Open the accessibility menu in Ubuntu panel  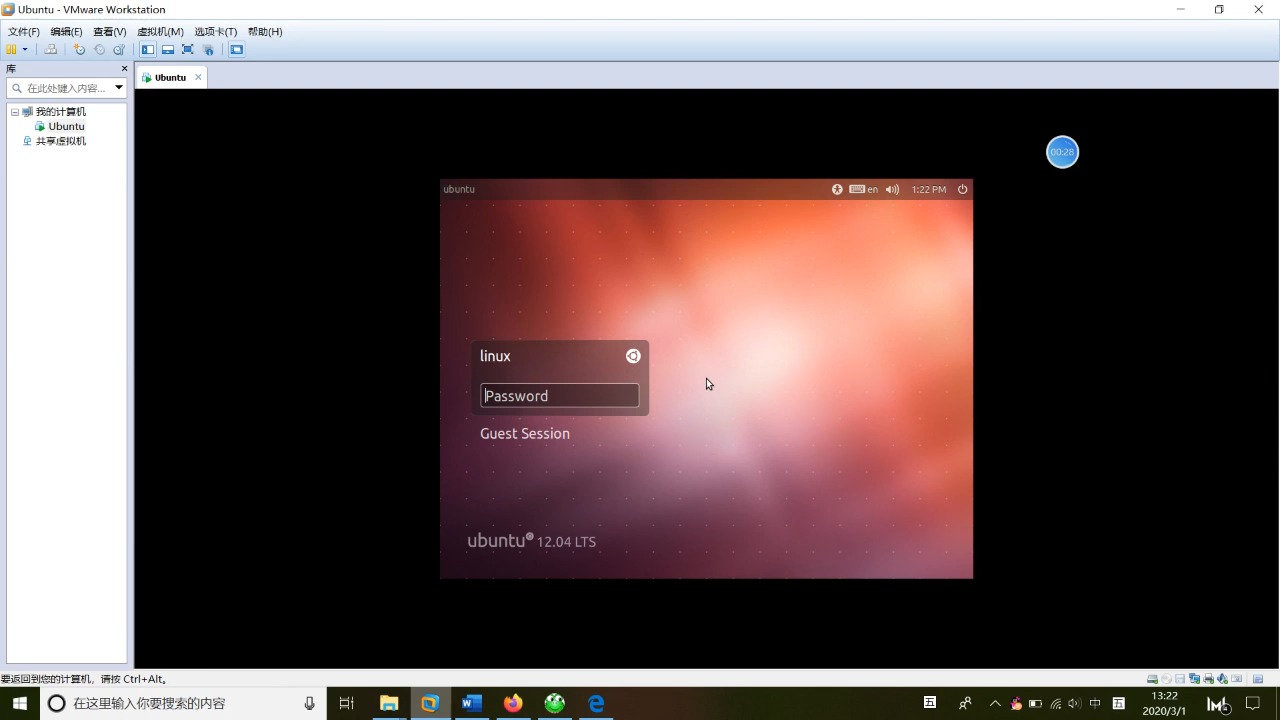837,189
